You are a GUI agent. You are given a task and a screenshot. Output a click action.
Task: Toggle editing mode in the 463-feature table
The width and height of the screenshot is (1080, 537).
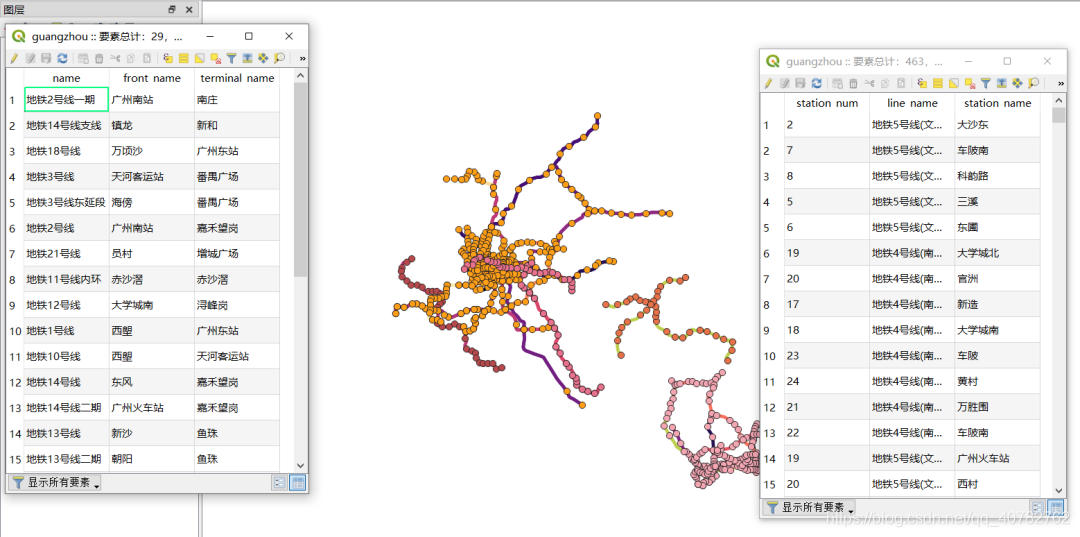768,83
